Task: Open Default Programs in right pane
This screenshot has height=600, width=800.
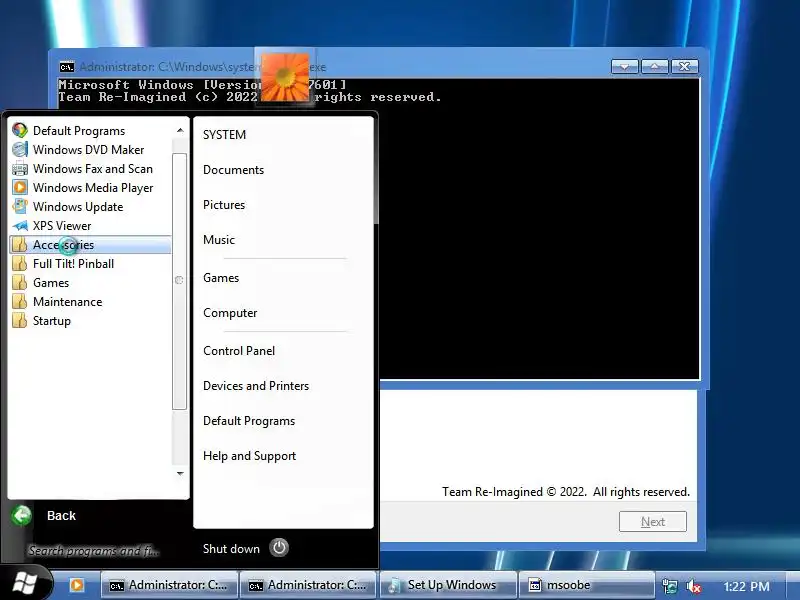Action: (249, 421)
